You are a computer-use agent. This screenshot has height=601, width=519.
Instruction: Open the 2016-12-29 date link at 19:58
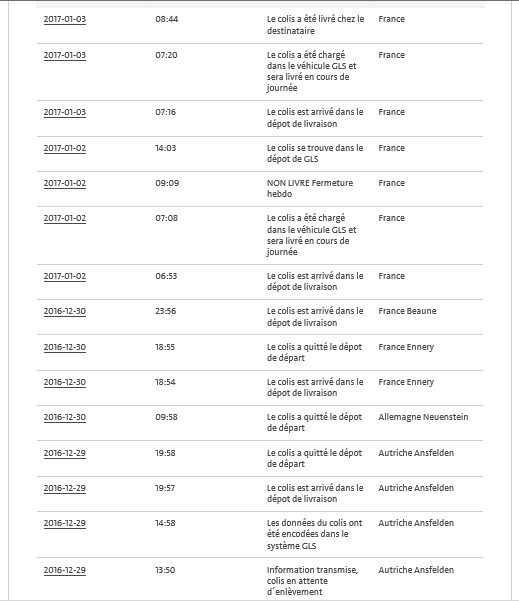pos(65,453)
